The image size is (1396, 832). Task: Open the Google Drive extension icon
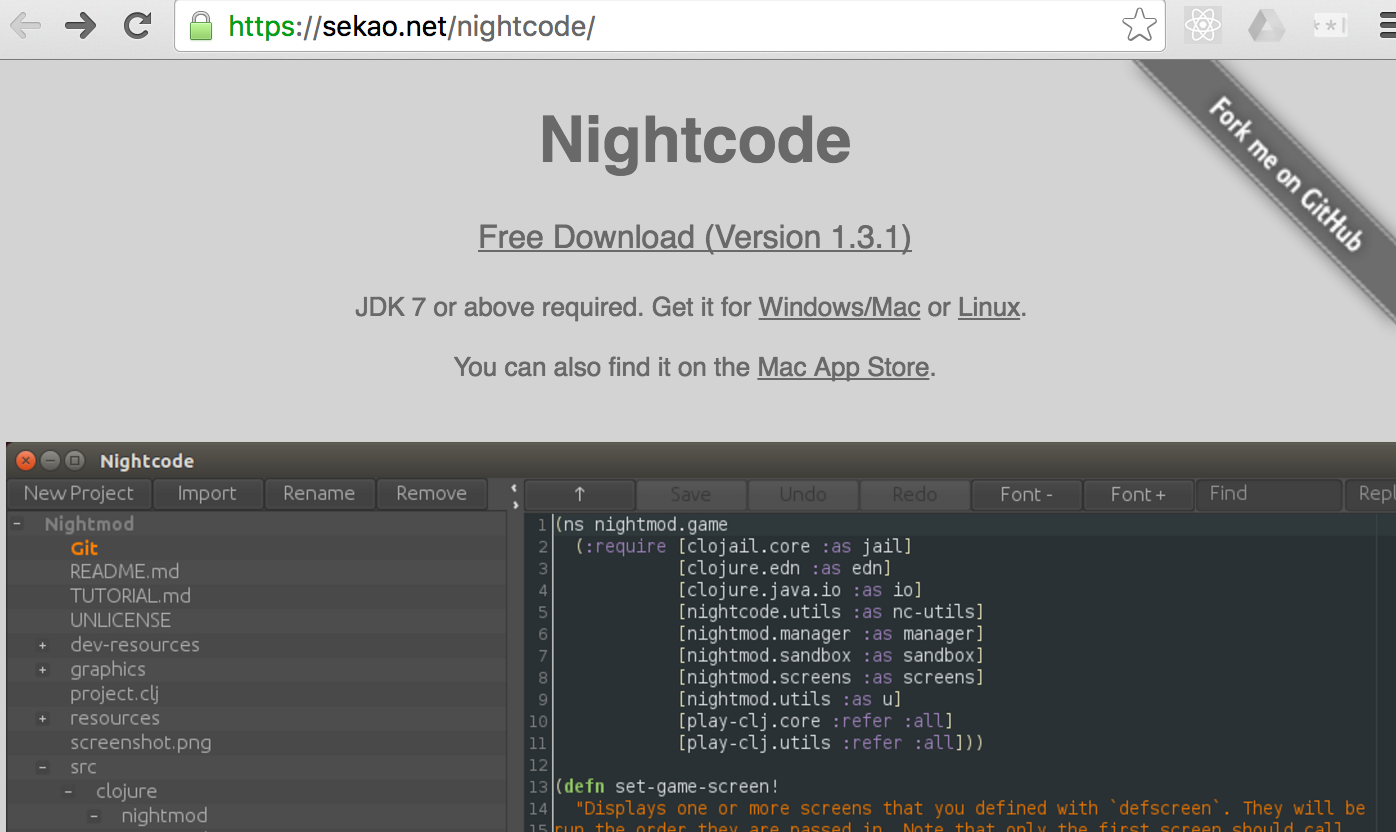click(x=1266, y=26)
